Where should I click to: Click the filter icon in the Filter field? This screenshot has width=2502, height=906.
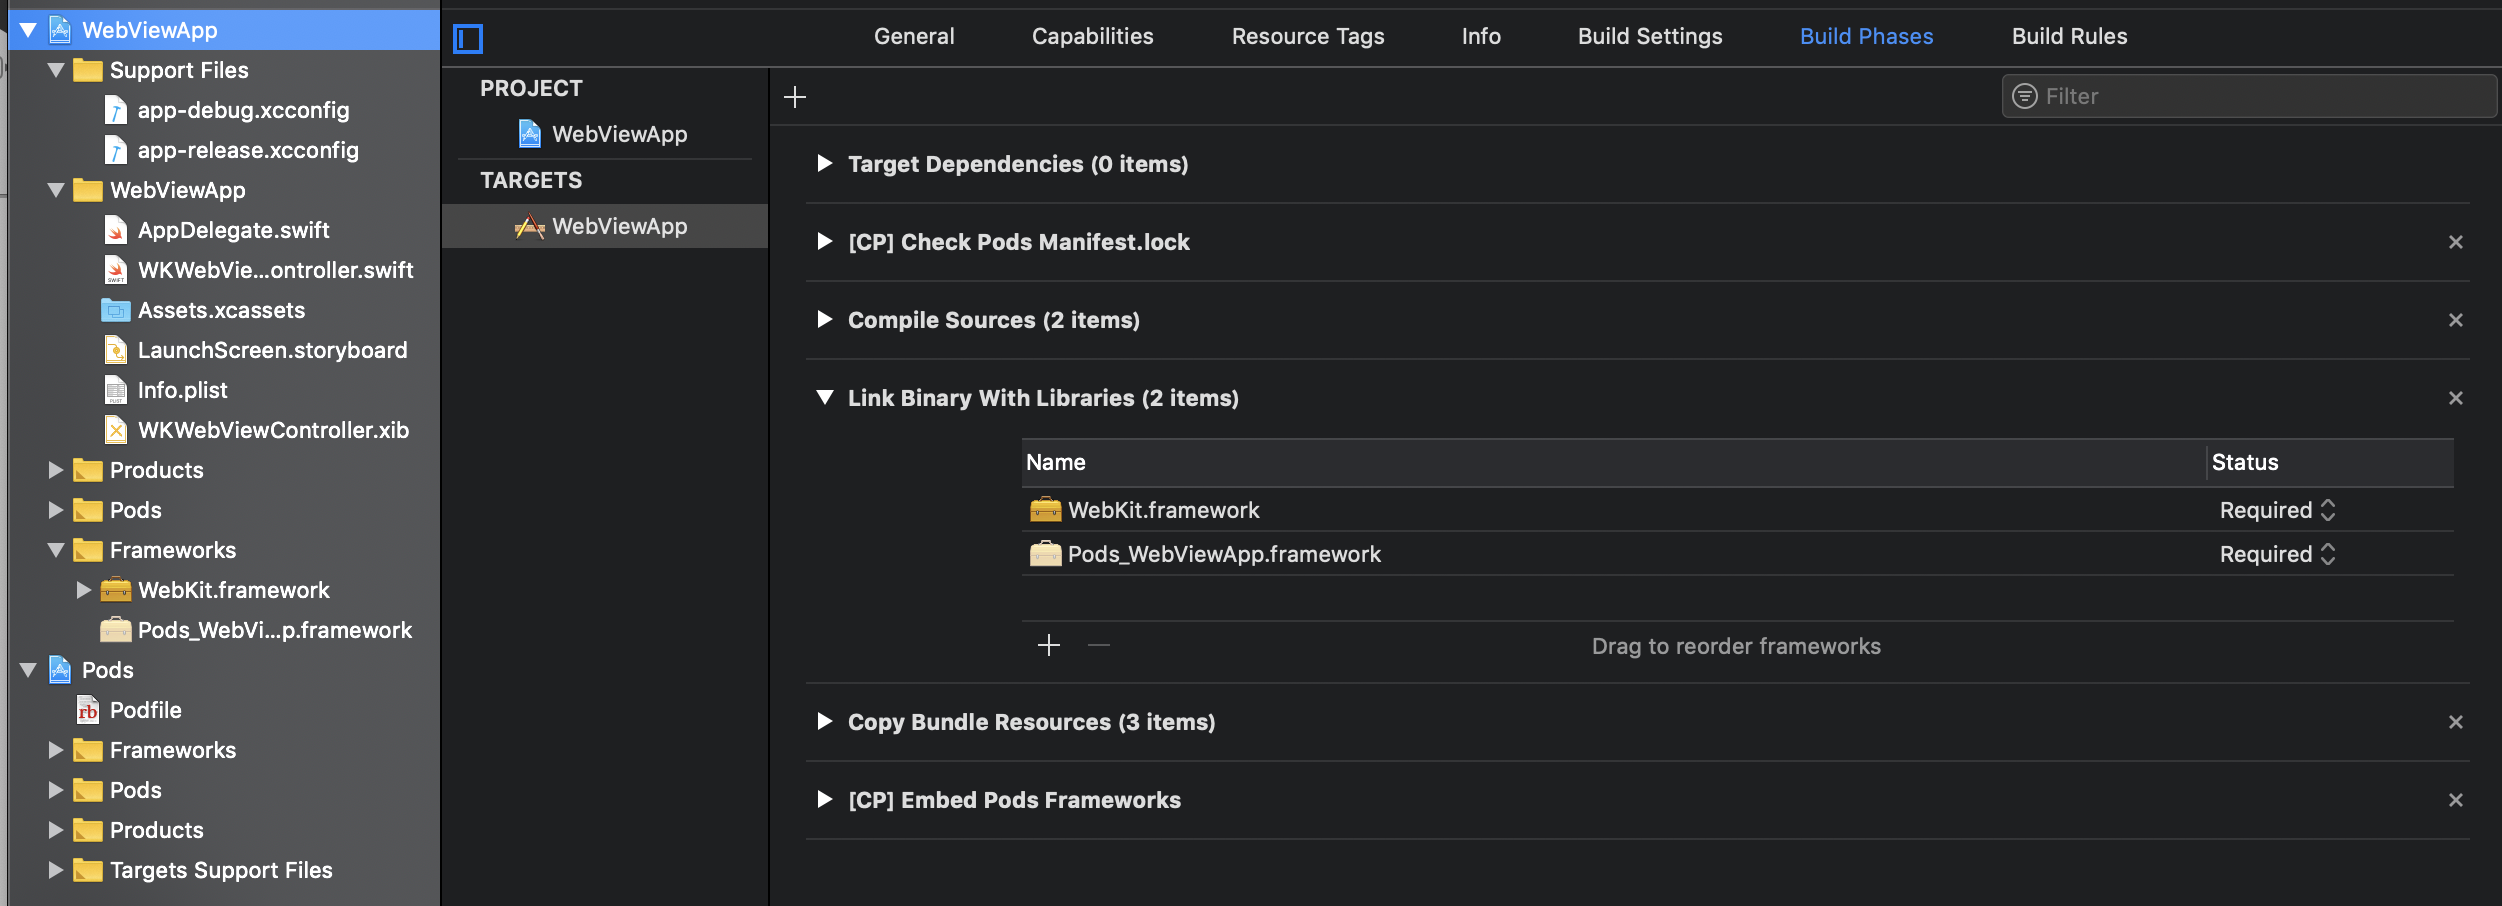[x=2025, y=96]
